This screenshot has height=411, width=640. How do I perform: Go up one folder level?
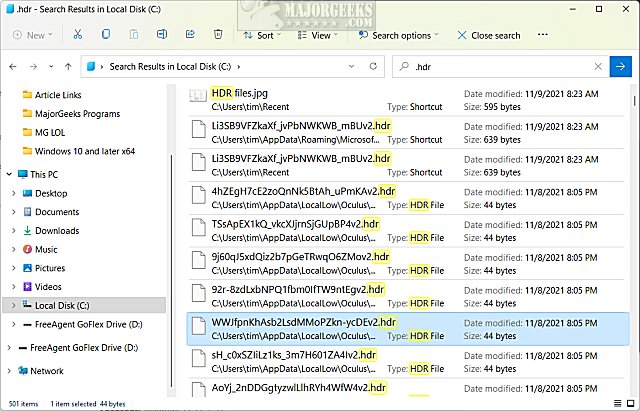point(65,67)
